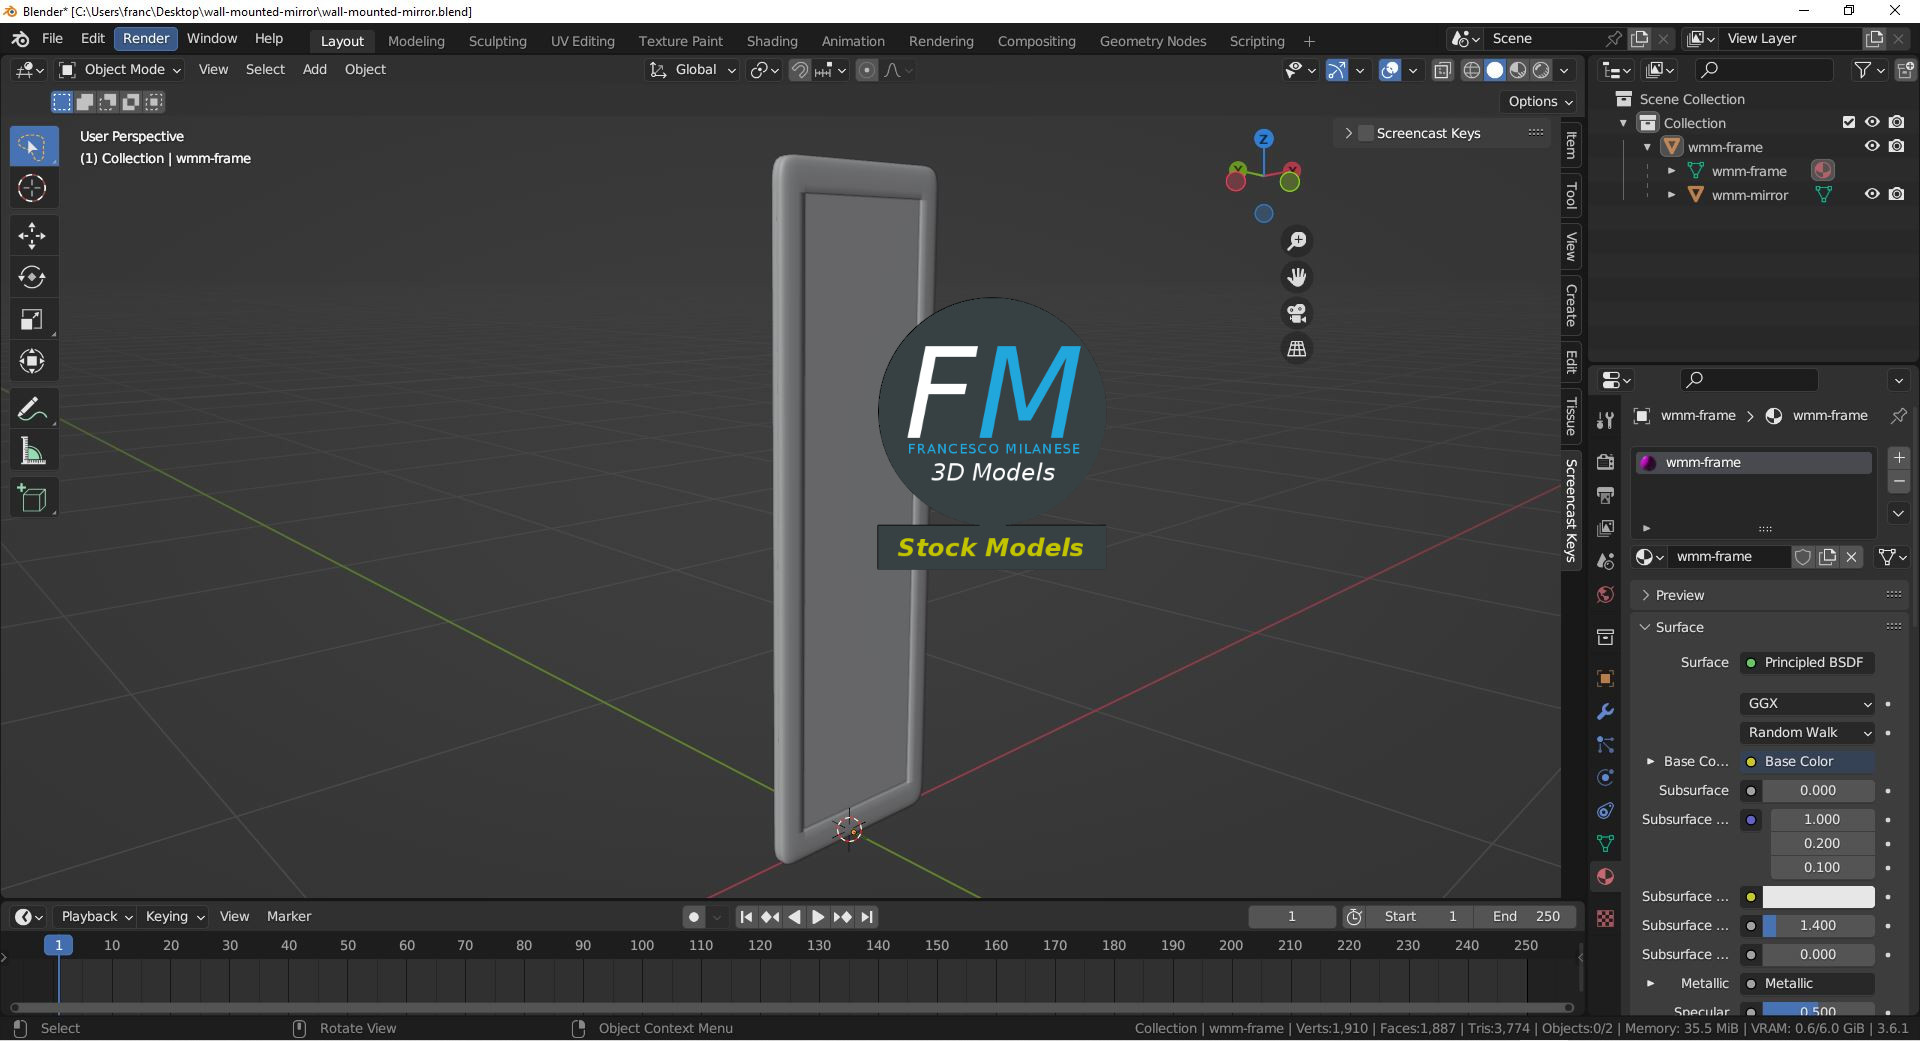
Task: Open the Global transform orientation dropdown
Action: click(693, 70)
